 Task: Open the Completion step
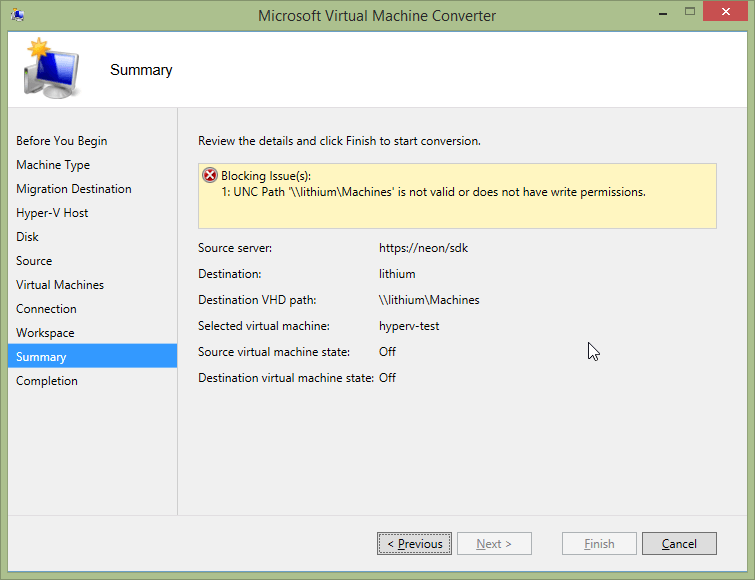[x=47, y=381]
